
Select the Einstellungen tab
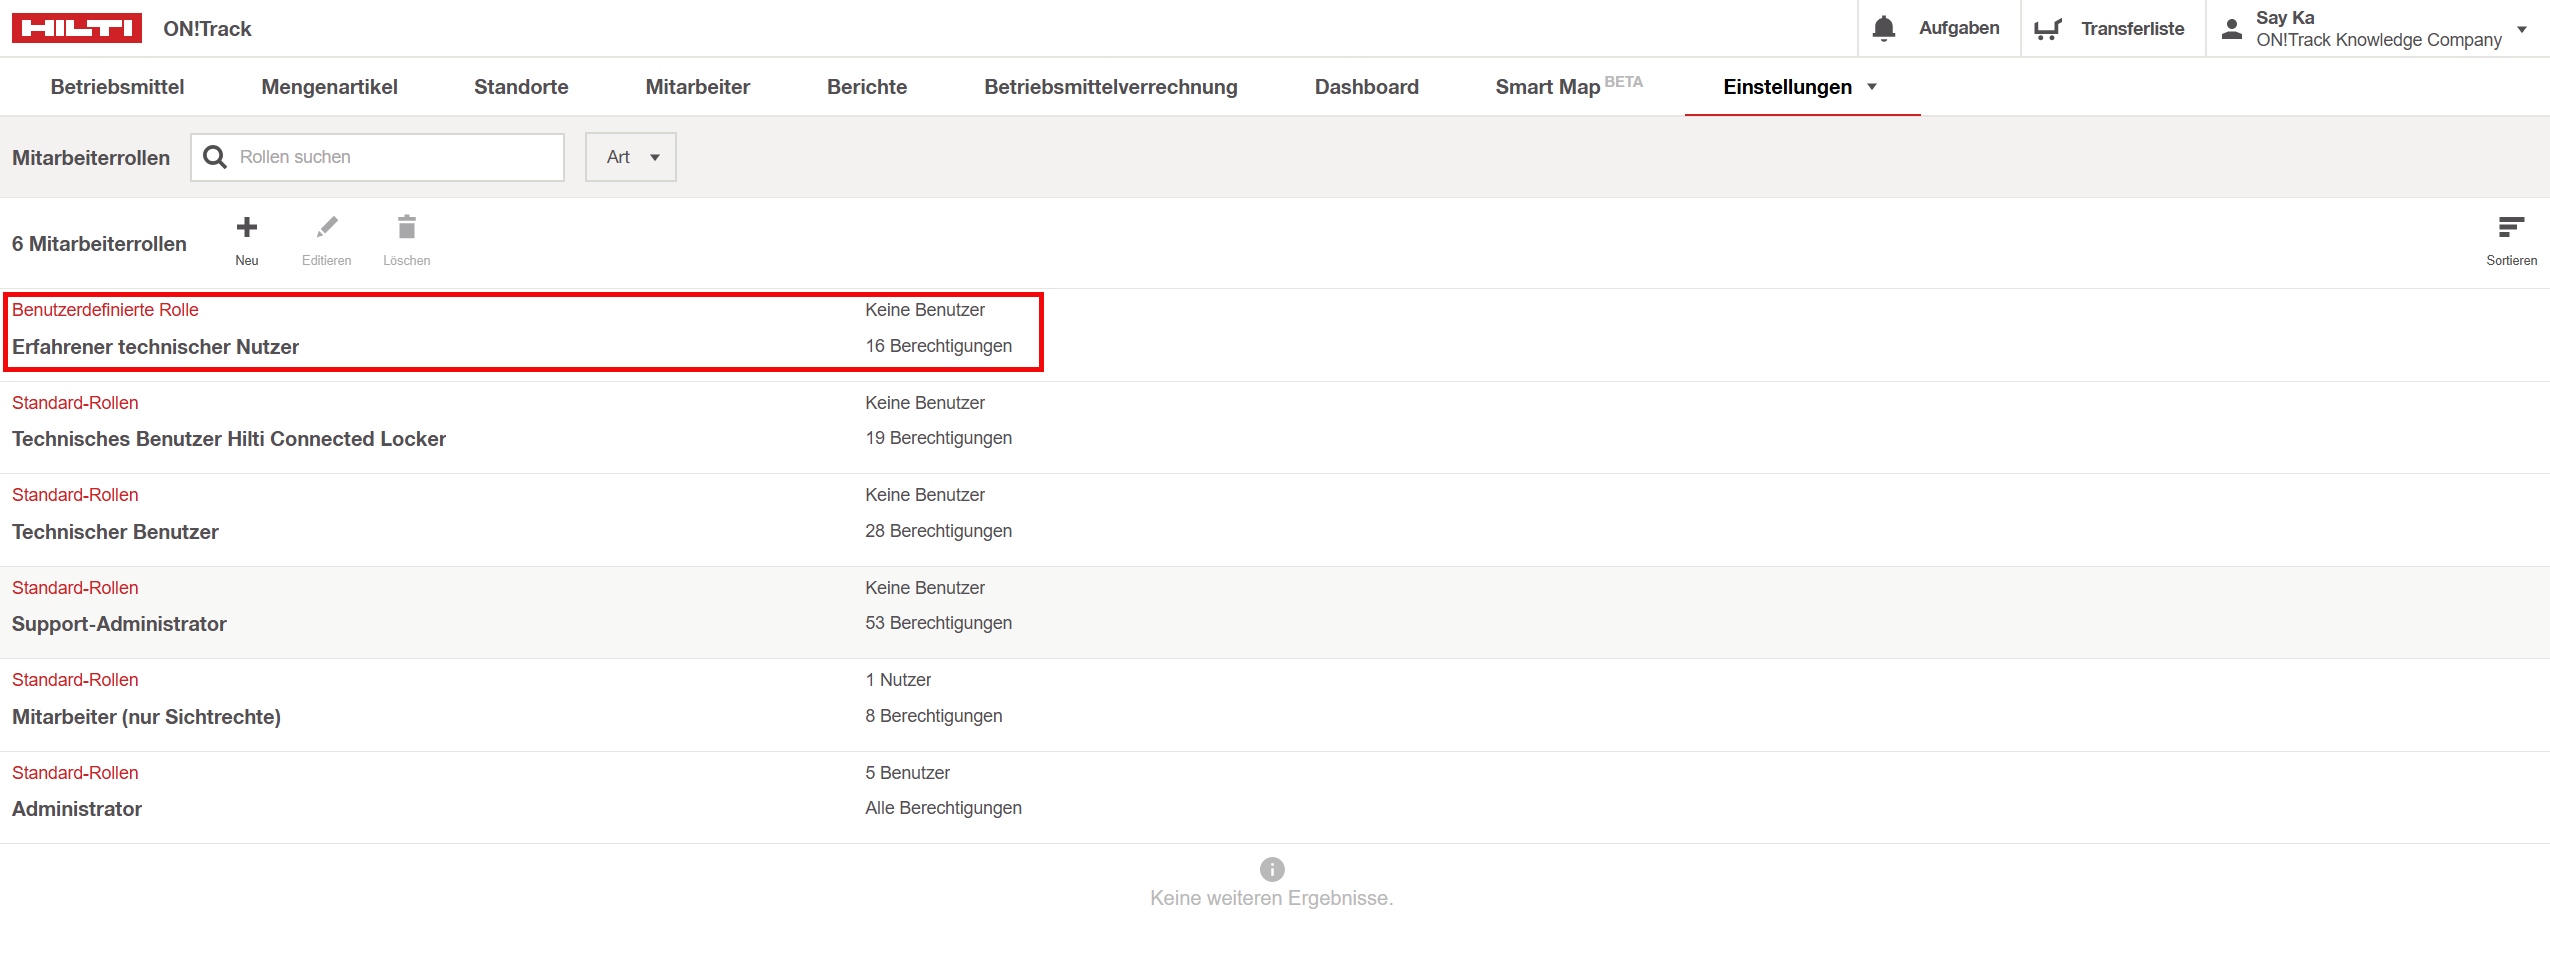coord(1788,87)
